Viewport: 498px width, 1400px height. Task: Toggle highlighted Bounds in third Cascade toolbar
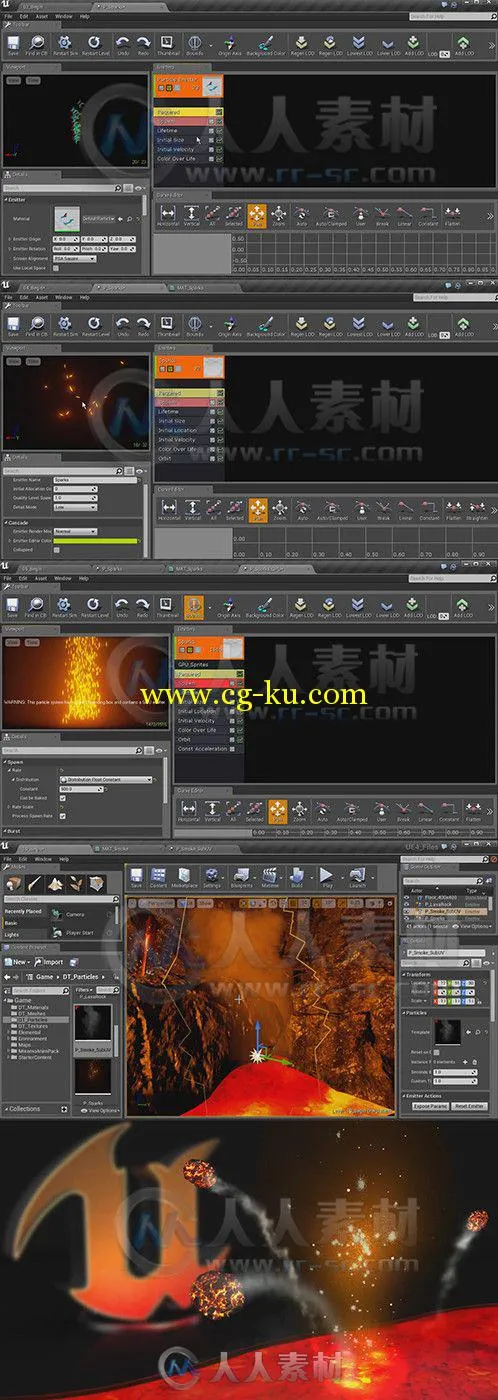(194, 607)
